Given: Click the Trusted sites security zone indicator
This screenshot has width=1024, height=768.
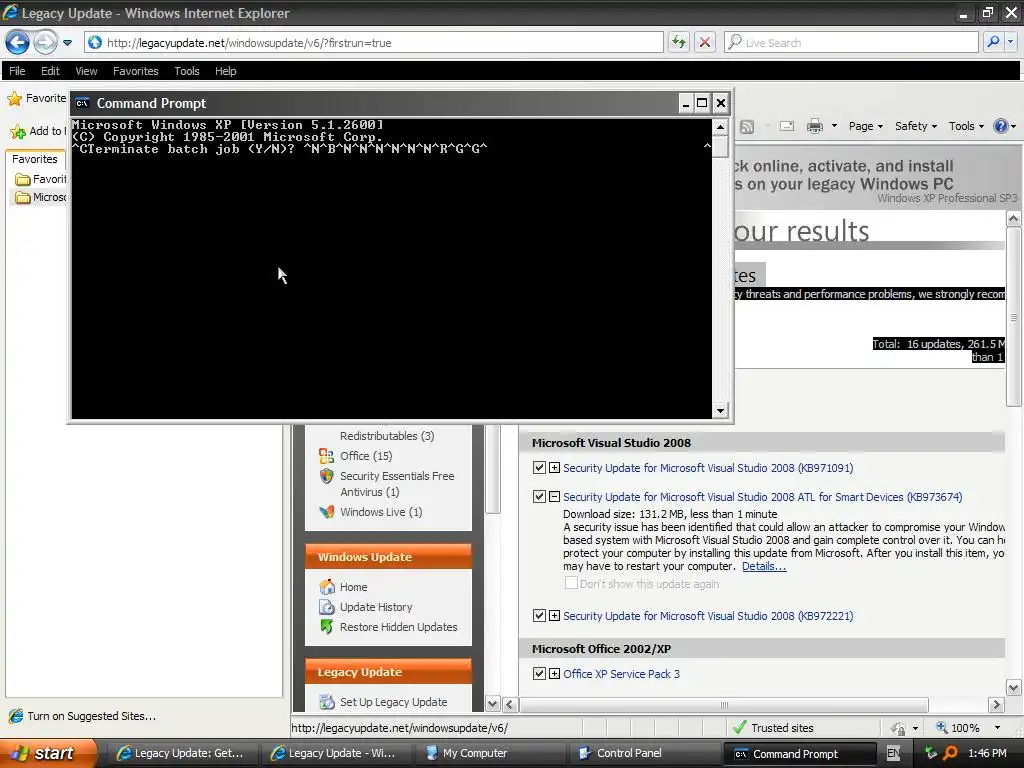Looking at the screenshot, I should pos(774,728).
